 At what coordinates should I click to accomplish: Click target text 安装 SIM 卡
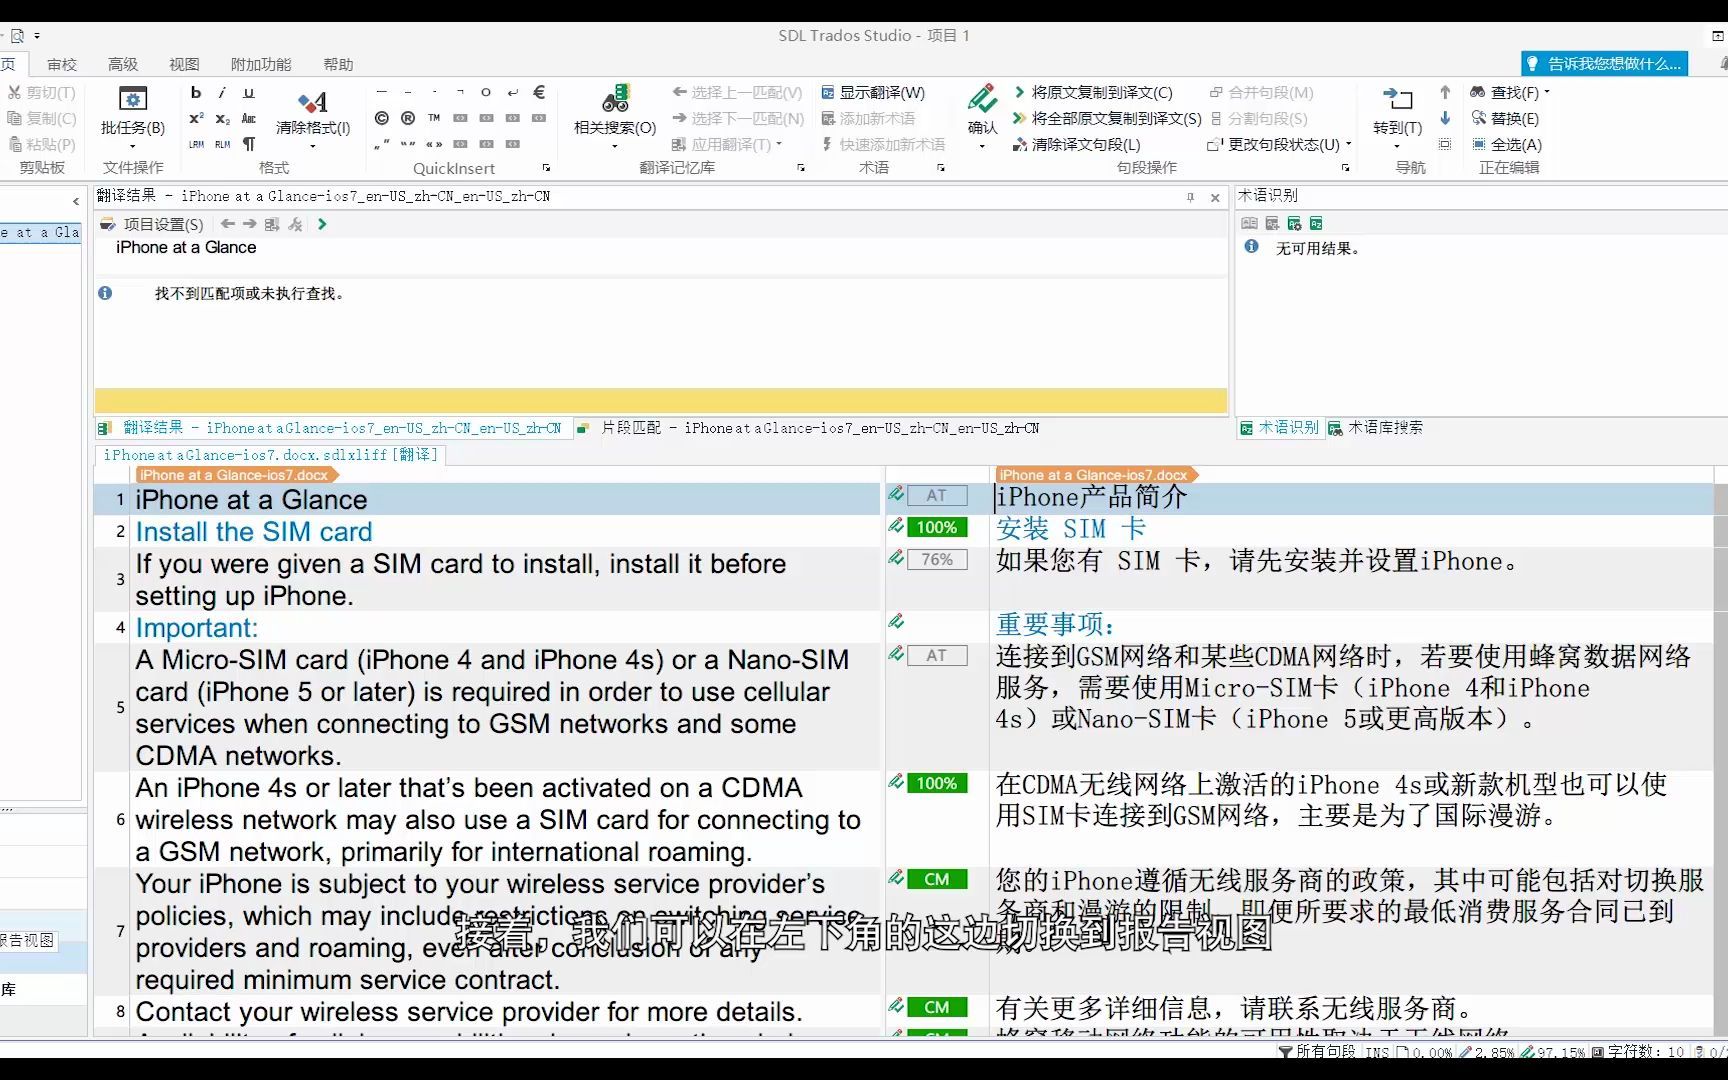1071,529
